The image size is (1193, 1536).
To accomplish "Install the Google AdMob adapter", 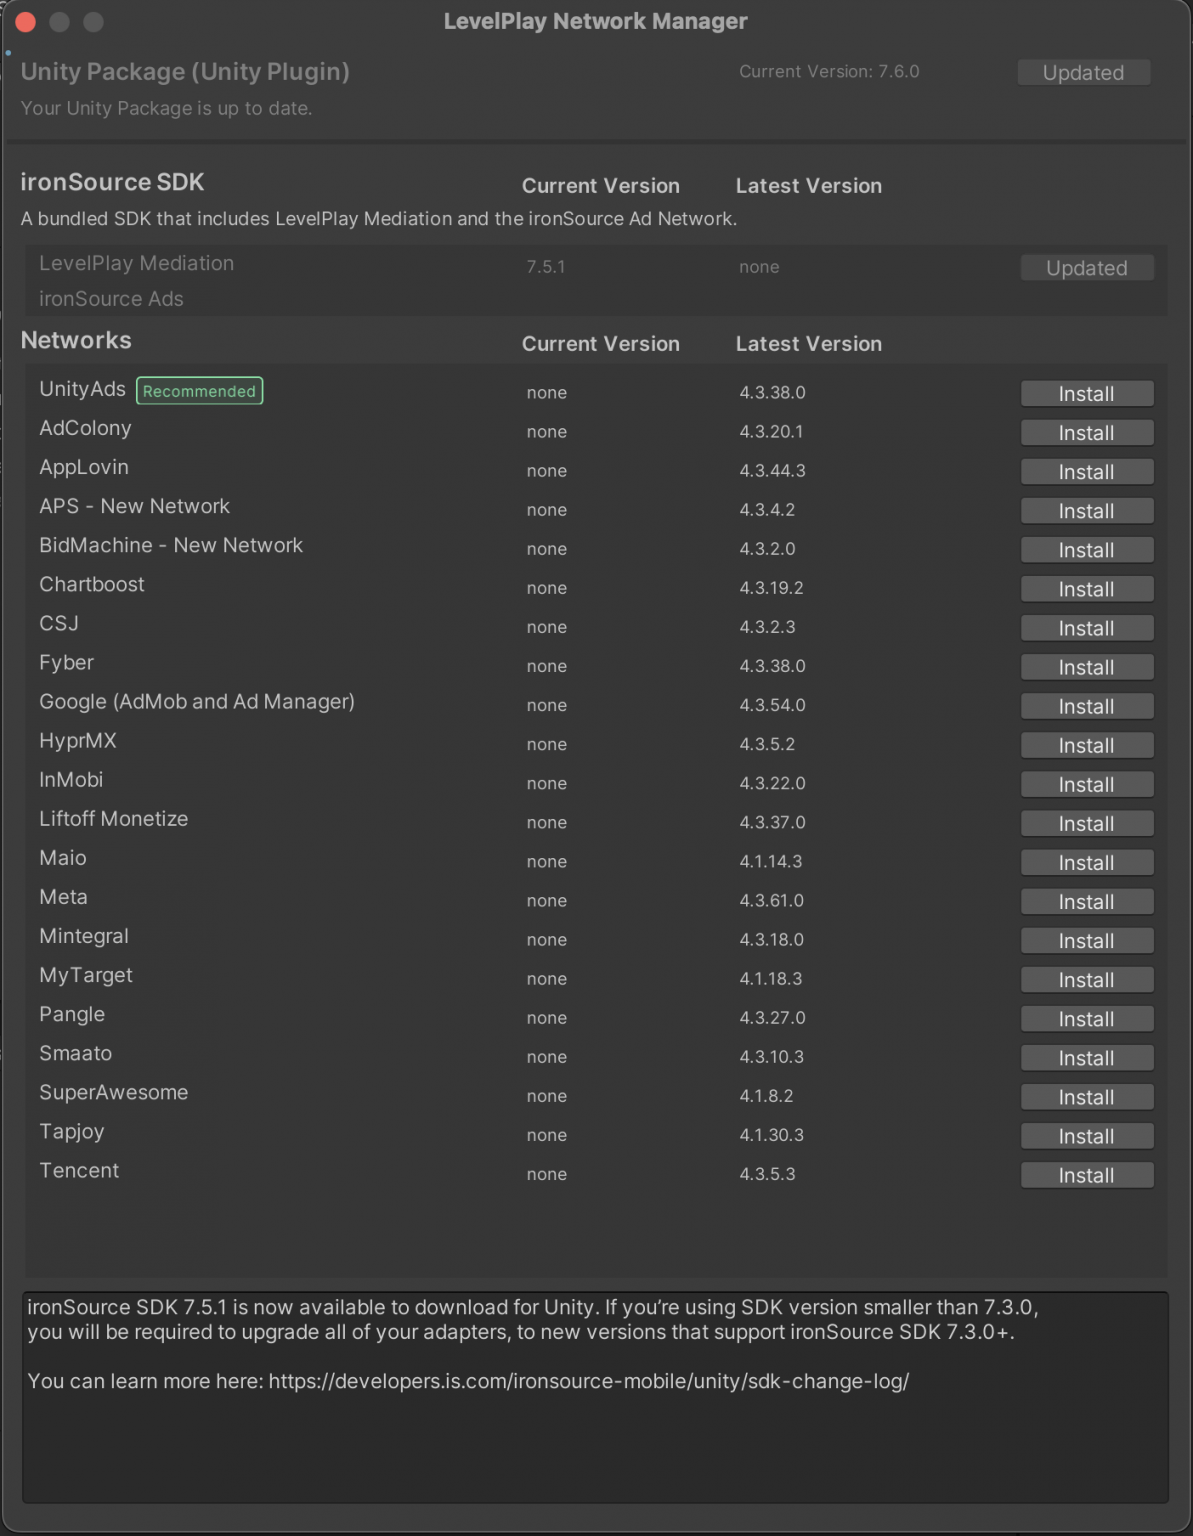I will [1086, 706].
